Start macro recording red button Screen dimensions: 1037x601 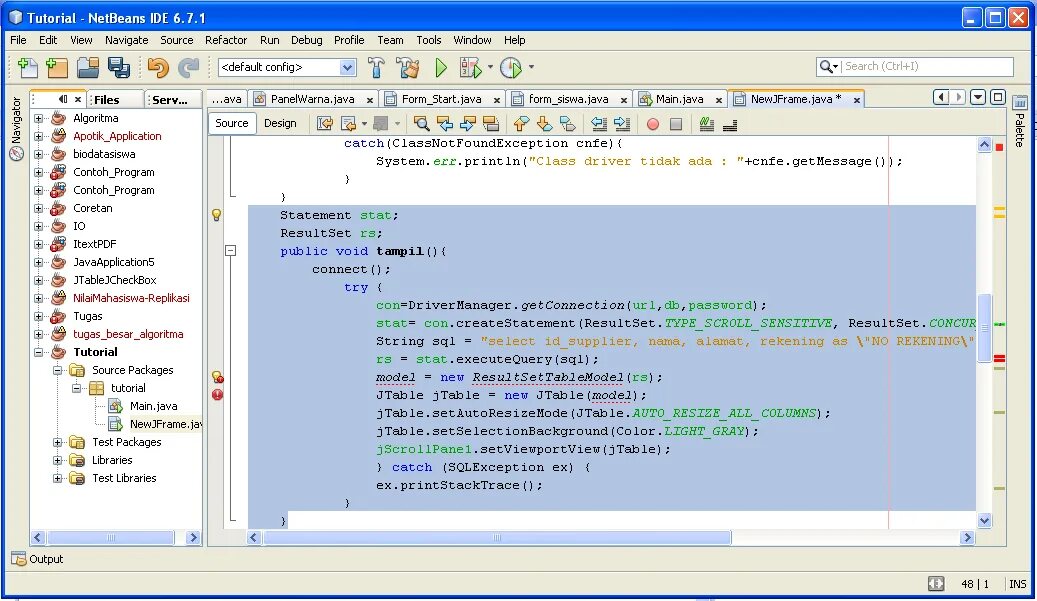pos(653,124)
